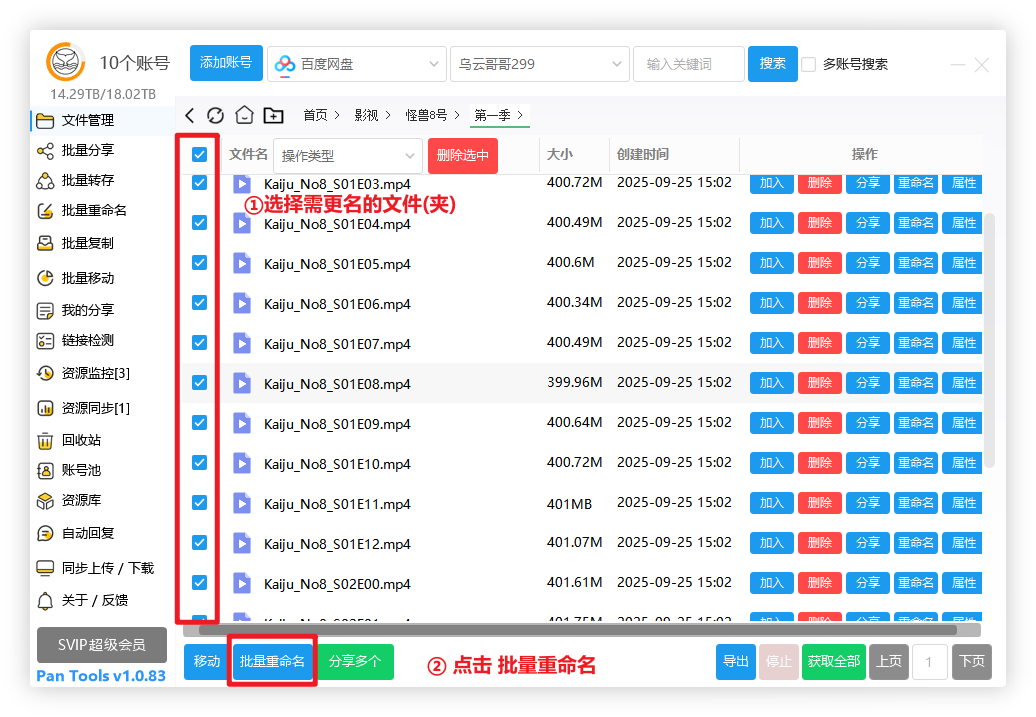This screenshot has width=1036, height=717.
Task: Click the home folder icon
Action: 244,116
